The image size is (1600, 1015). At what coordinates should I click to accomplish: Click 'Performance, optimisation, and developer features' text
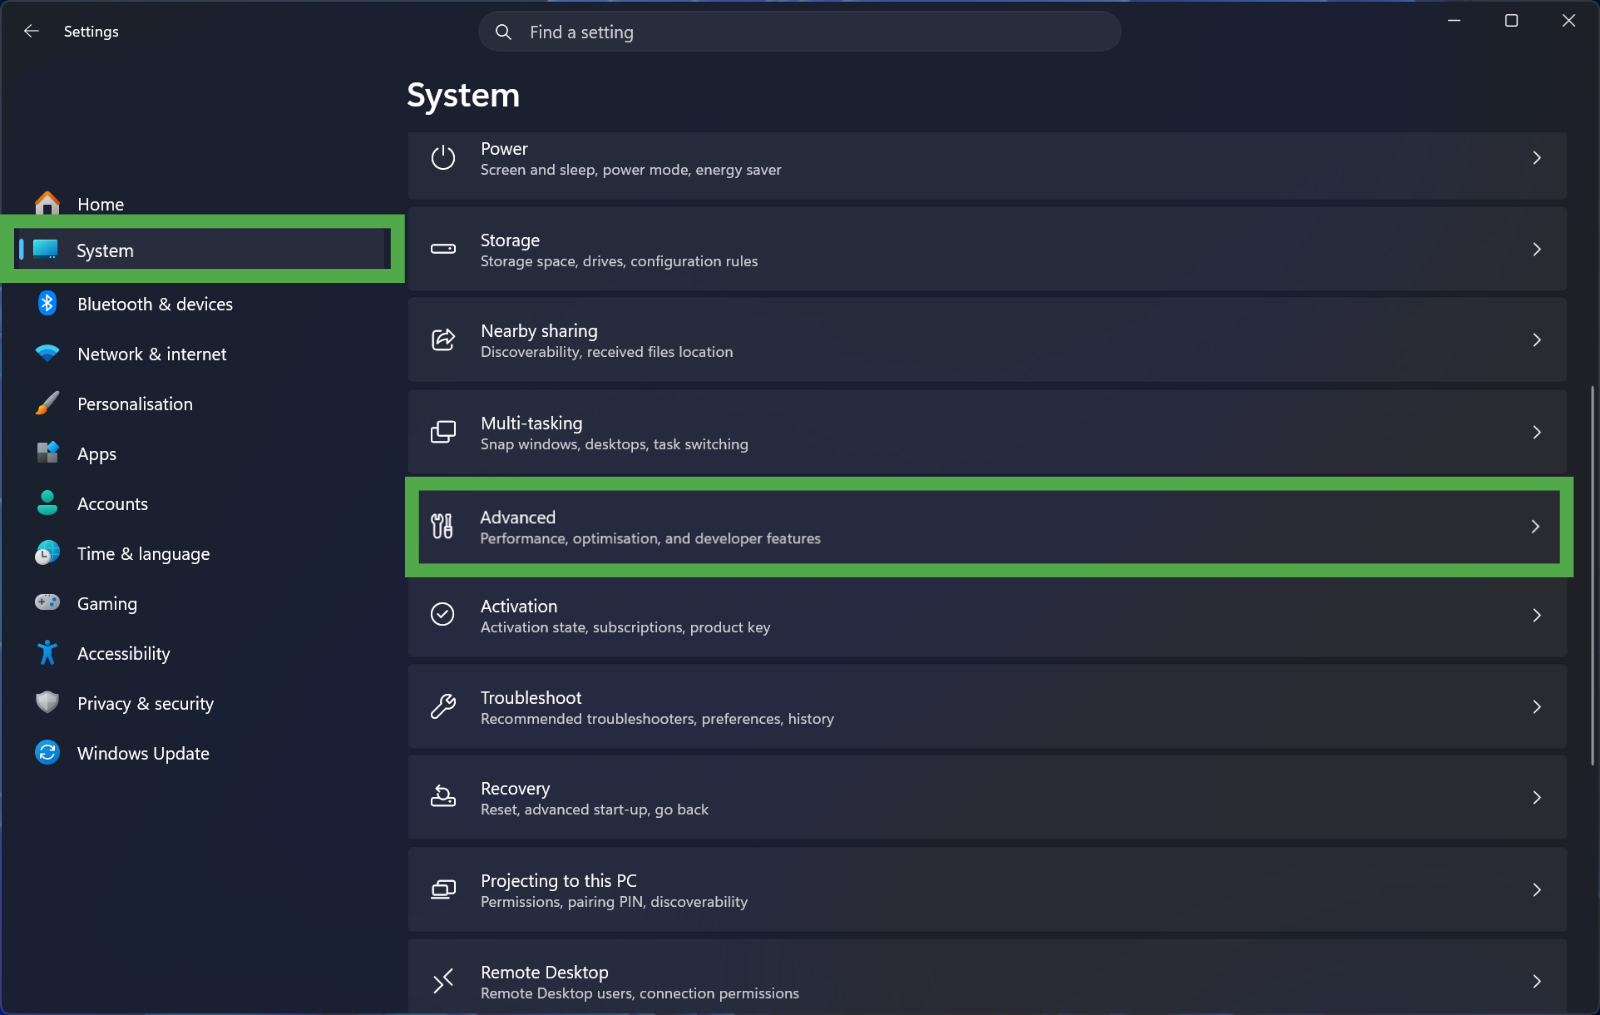pyautogui.click(x=650, y=538)
